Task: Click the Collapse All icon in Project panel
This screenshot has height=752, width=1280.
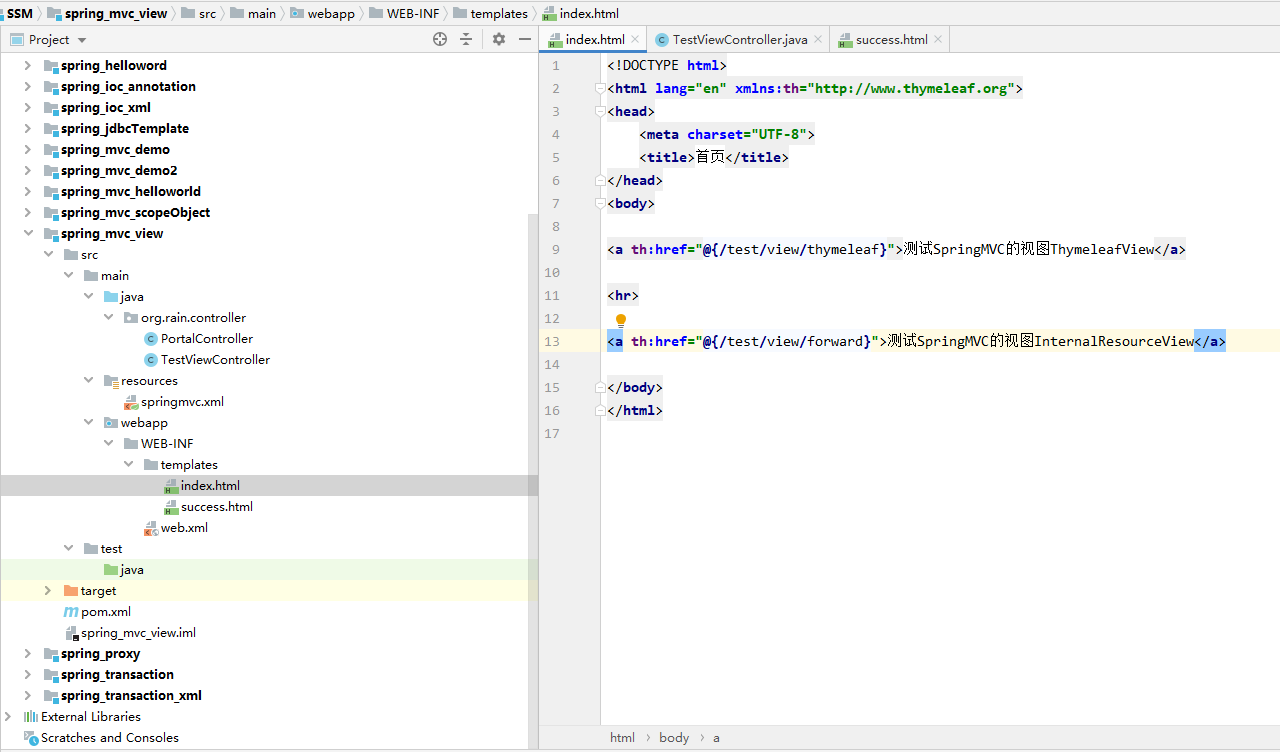Action: coord(466,39)
